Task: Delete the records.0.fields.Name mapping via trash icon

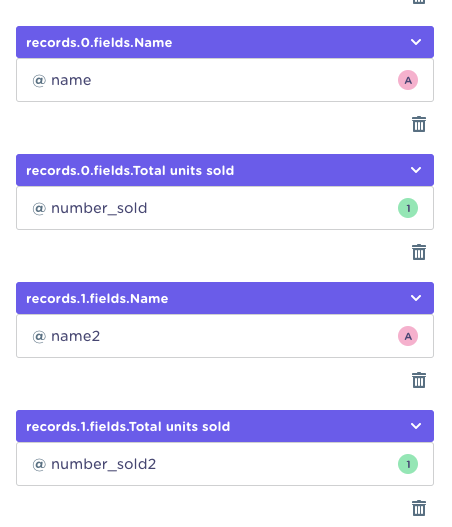Action: point(419,124)
